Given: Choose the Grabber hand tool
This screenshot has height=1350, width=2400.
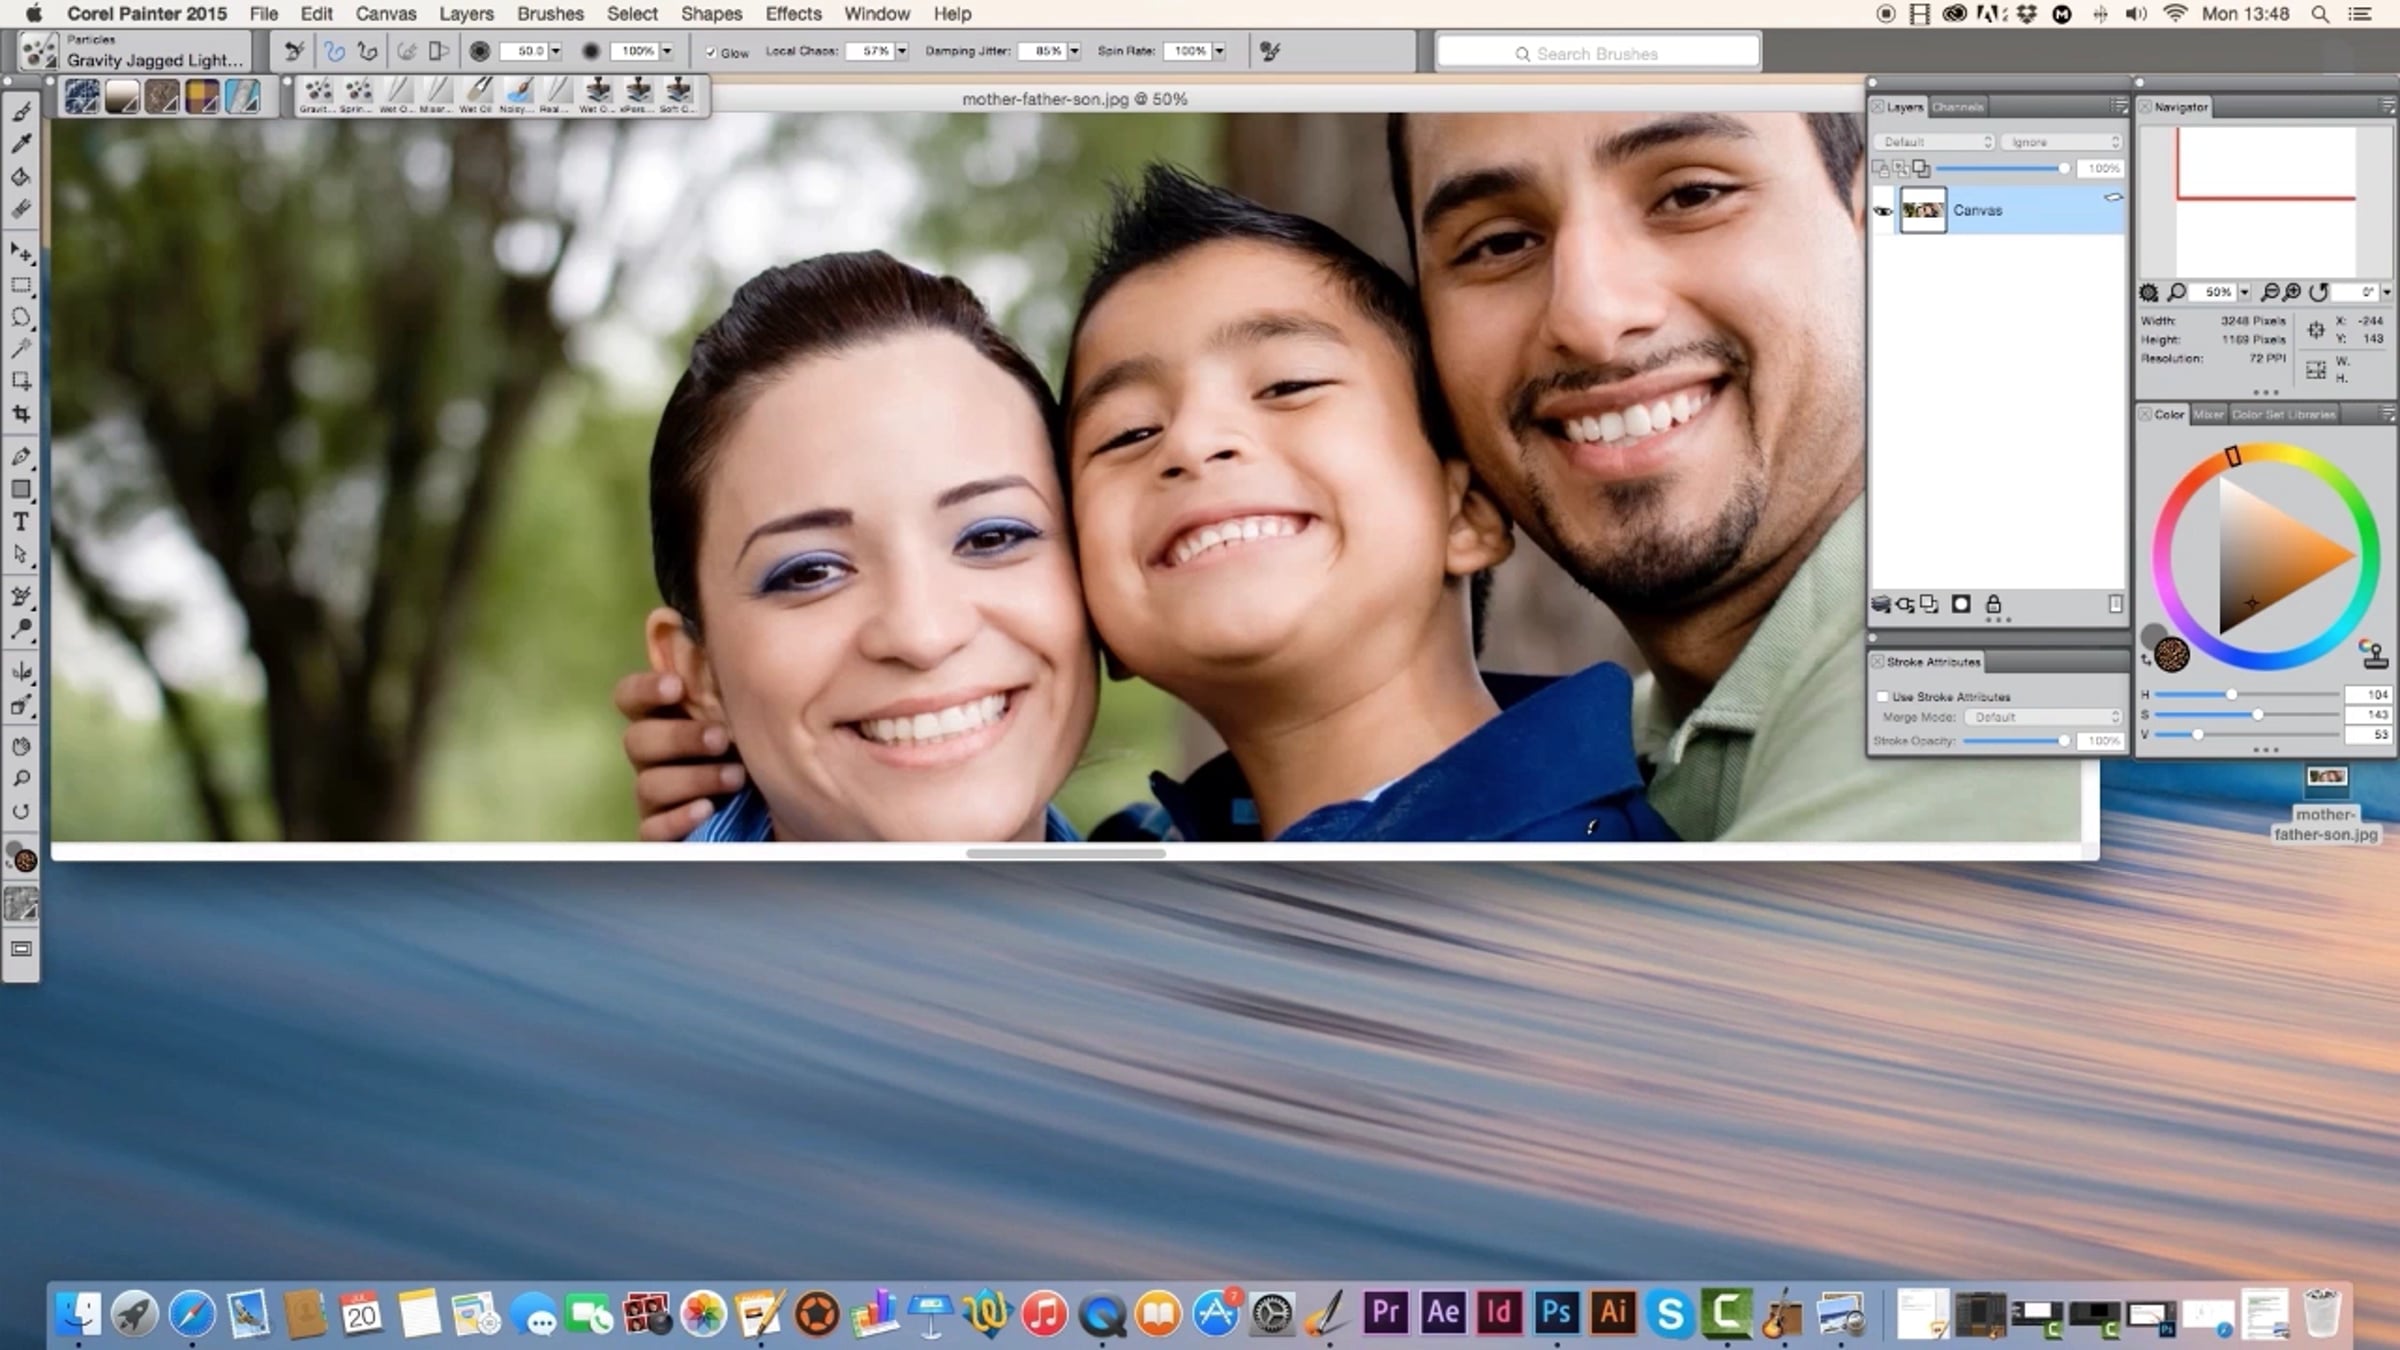Looking at the screenshot, I should pyautogui.click(x=21, y=746).
